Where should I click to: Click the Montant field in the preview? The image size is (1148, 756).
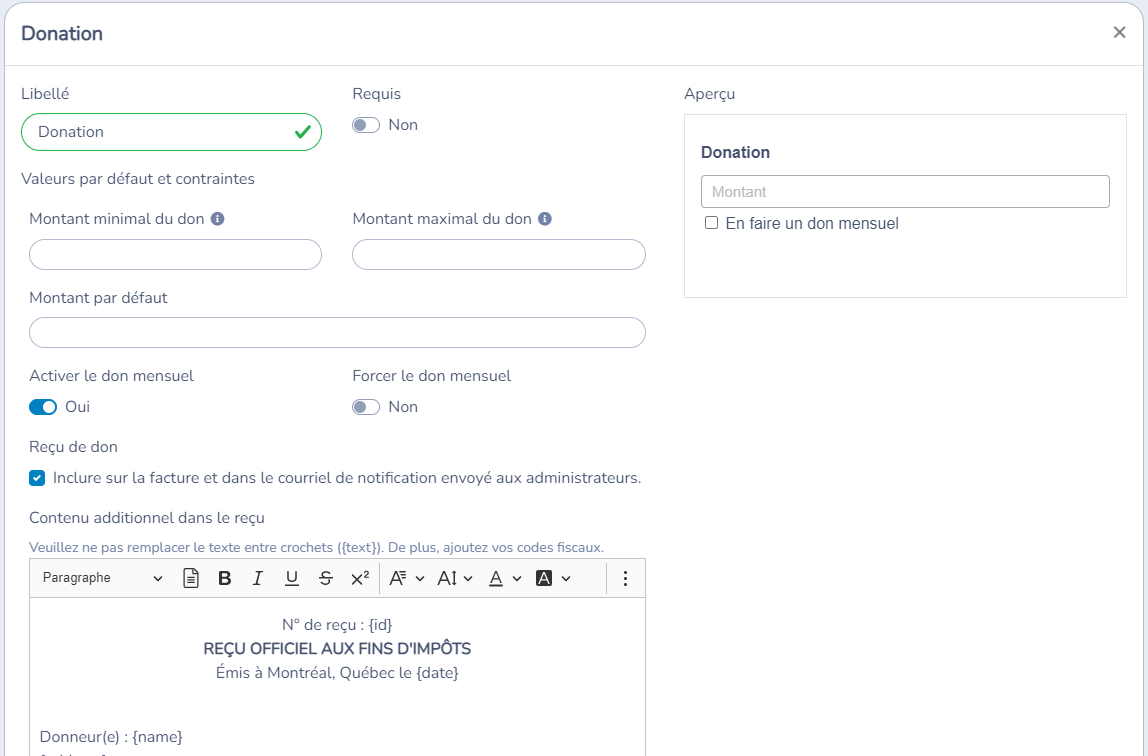coord(905,192)
